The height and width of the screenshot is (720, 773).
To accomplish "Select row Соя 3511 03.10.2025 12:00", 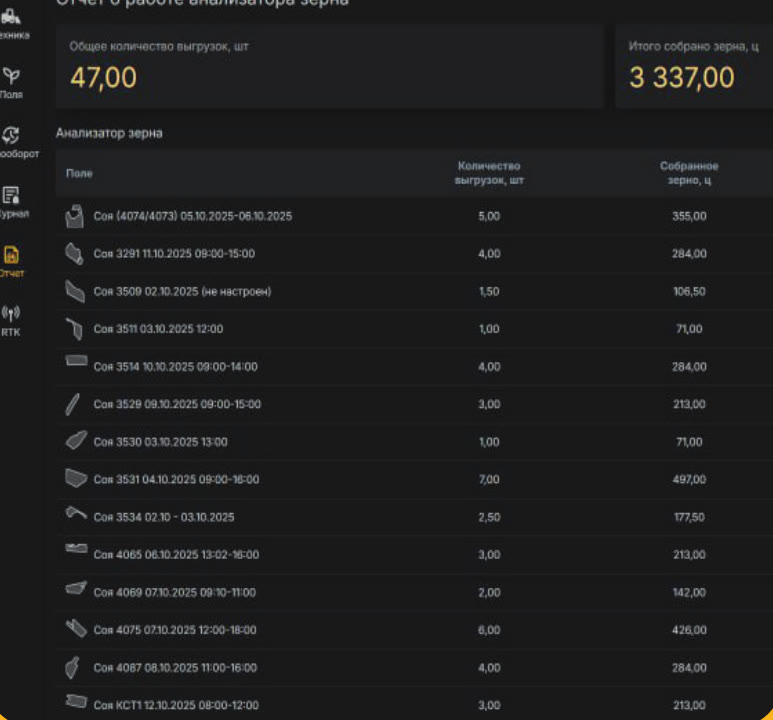I will [414, 329].
